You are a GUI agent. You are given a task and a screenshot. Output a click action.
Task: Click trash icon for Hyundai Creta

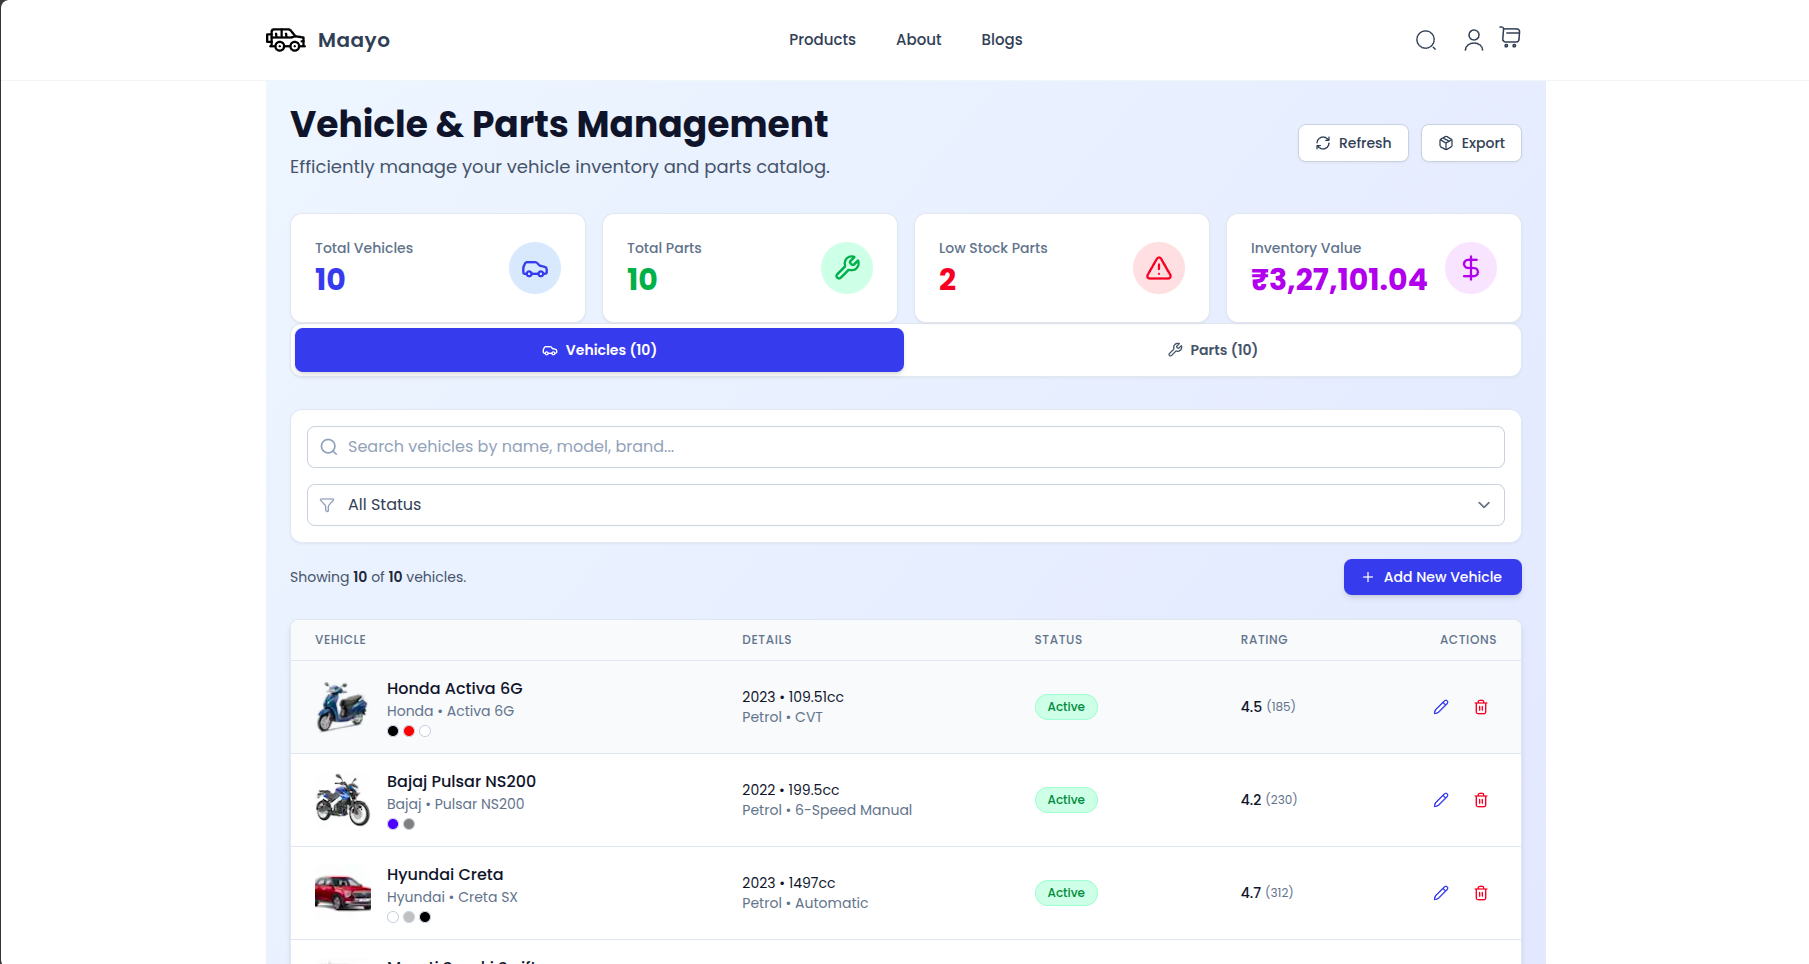(x=1481, y=893)
